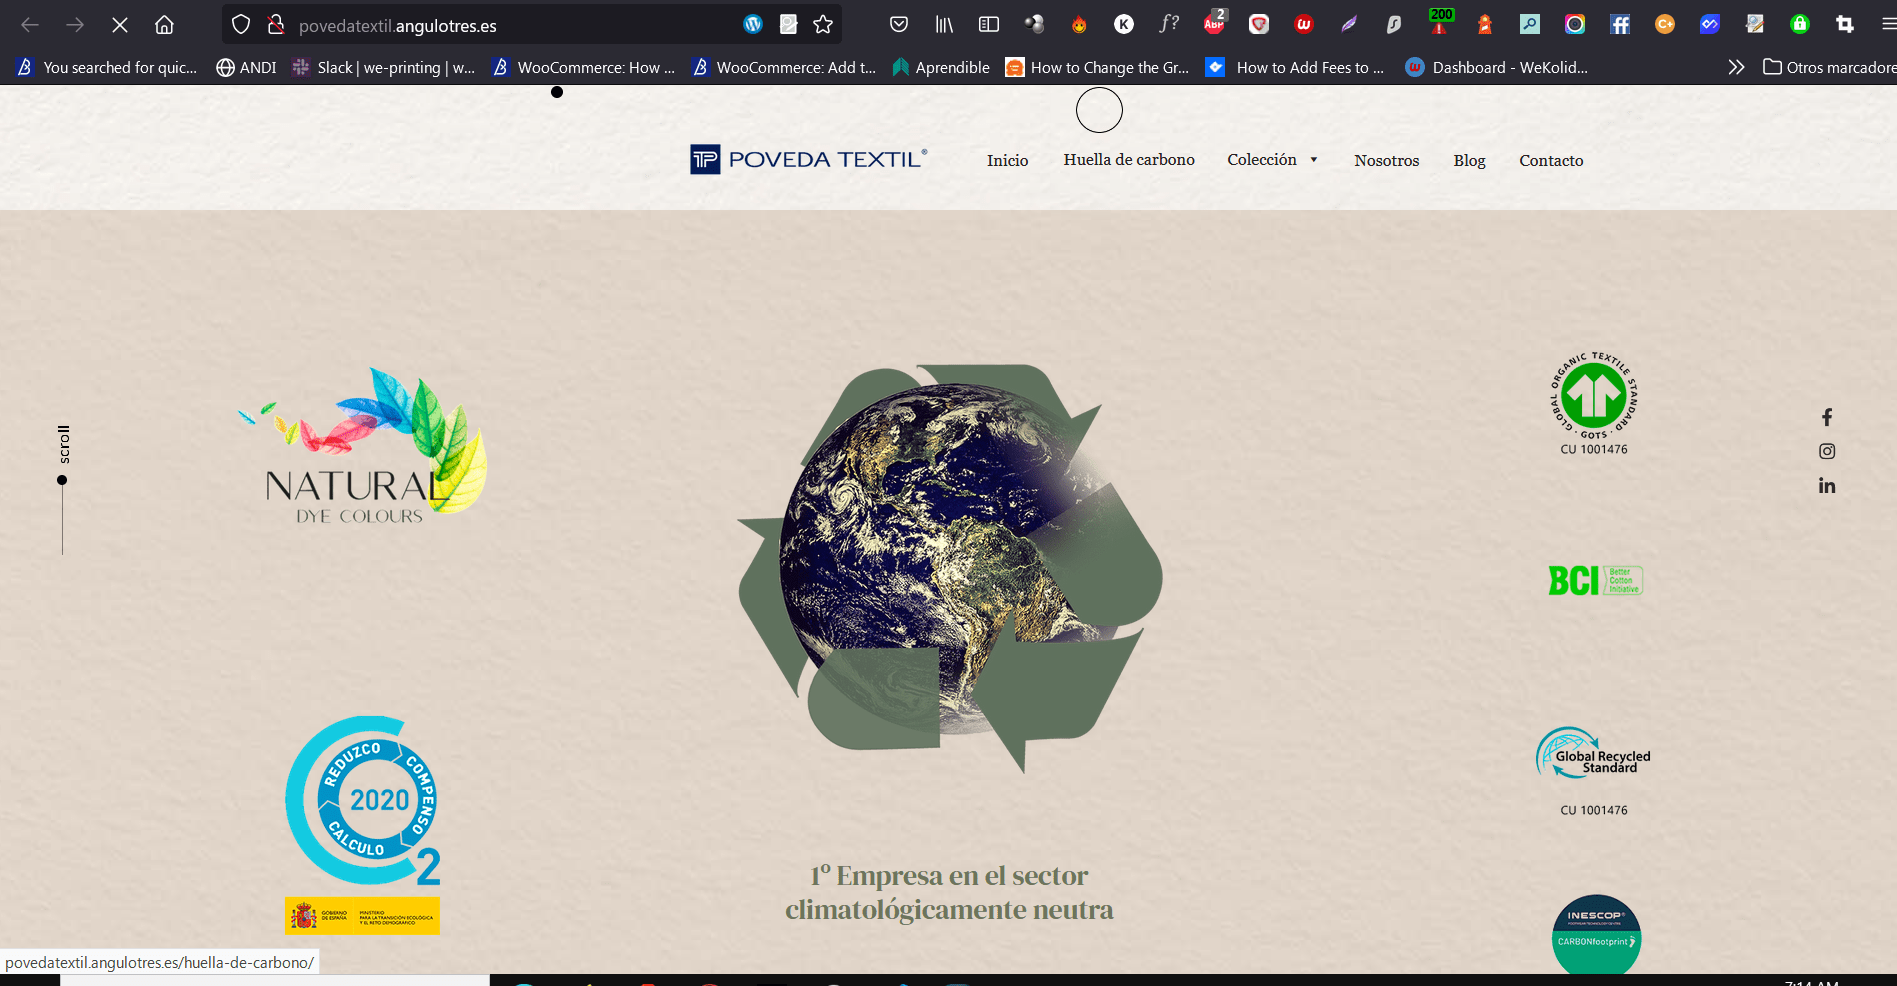This screenshot has height=986, width=1897.
Task: Open the Adblock Plus extension
Action: pos(1215,23)
